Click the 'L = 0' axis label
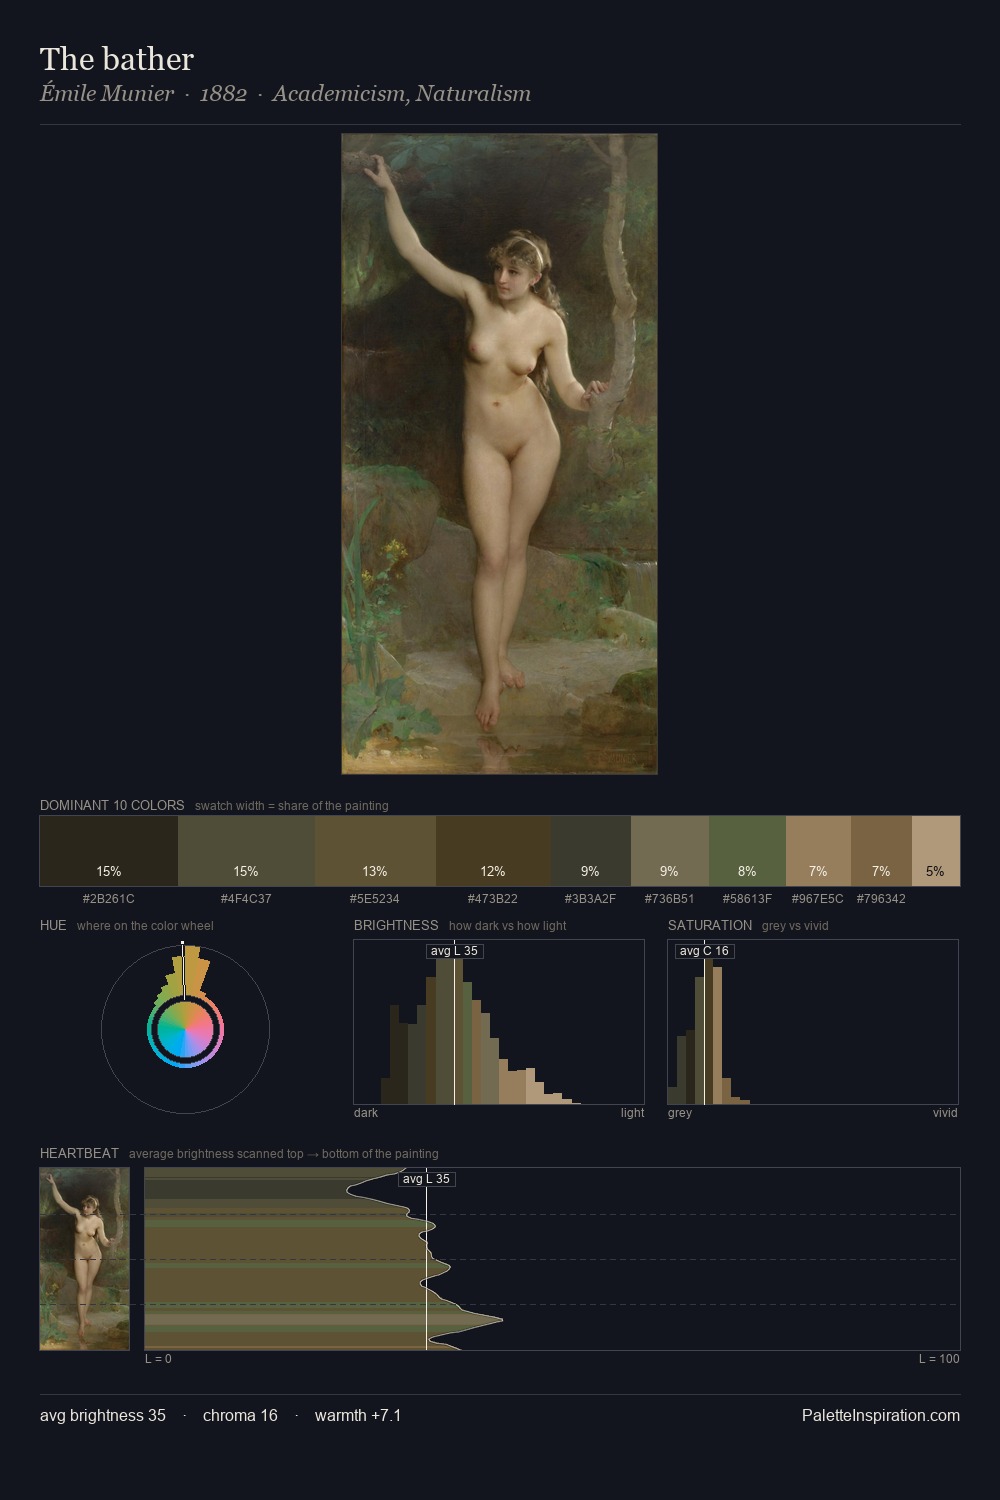 pos(158,1359)
